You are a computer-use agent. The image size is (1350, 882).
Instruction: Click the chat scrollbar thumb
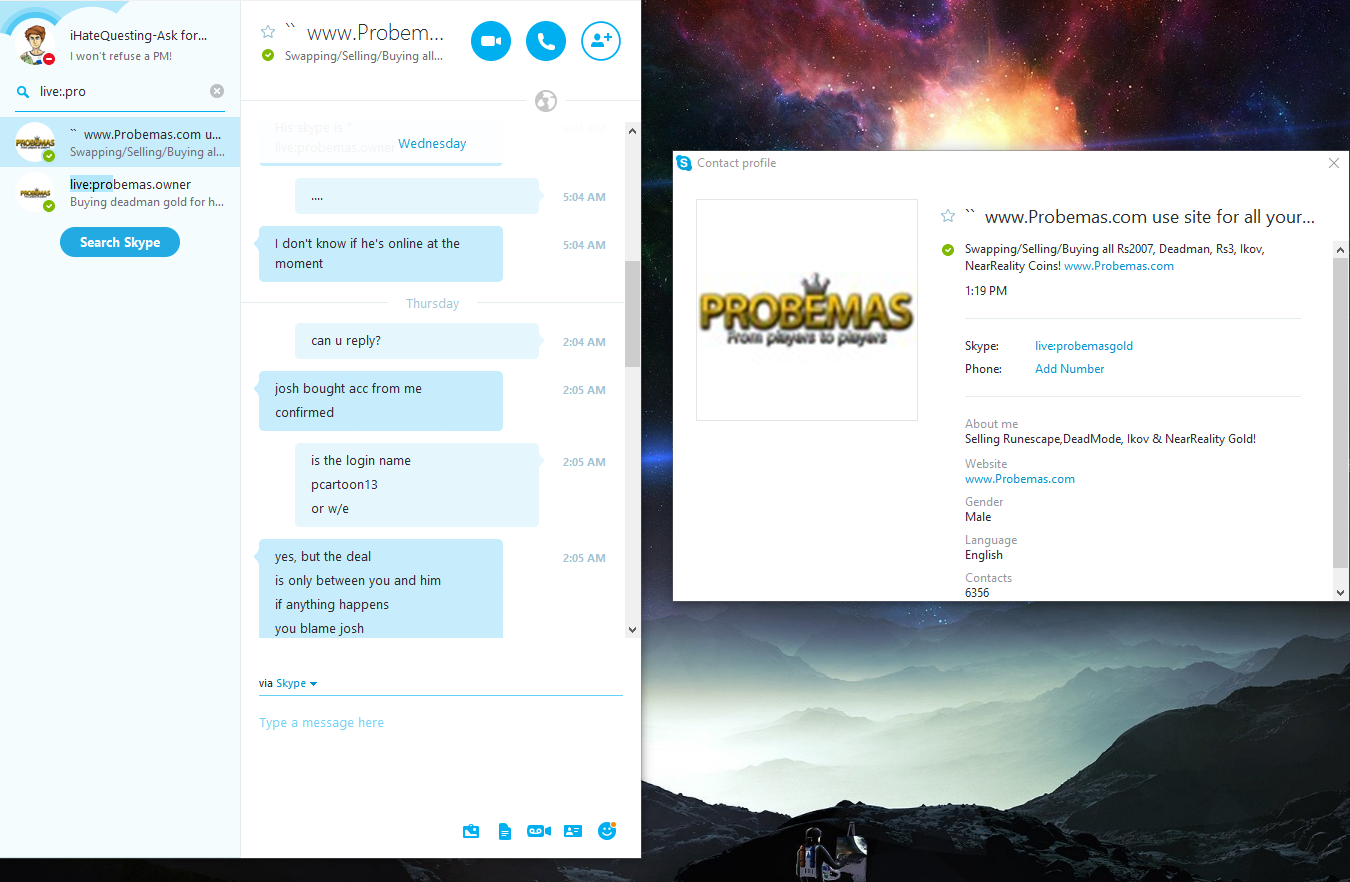(x=632, y=314)
